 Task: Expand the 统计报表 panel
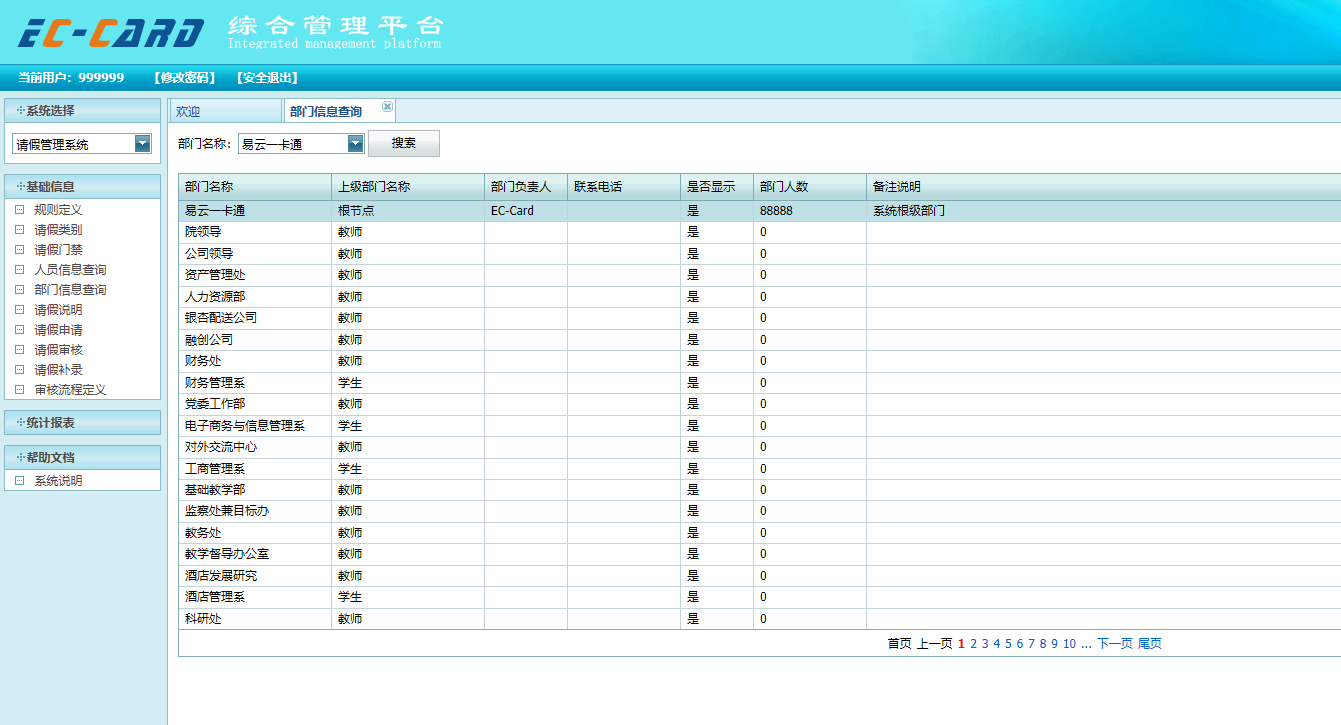coord(82,423)
